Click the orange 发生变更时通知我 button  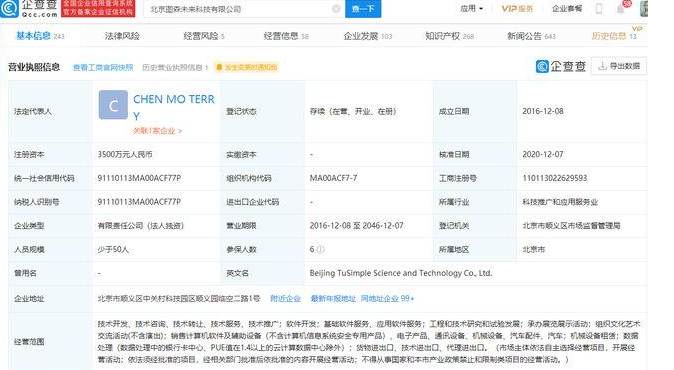point(247,67)
